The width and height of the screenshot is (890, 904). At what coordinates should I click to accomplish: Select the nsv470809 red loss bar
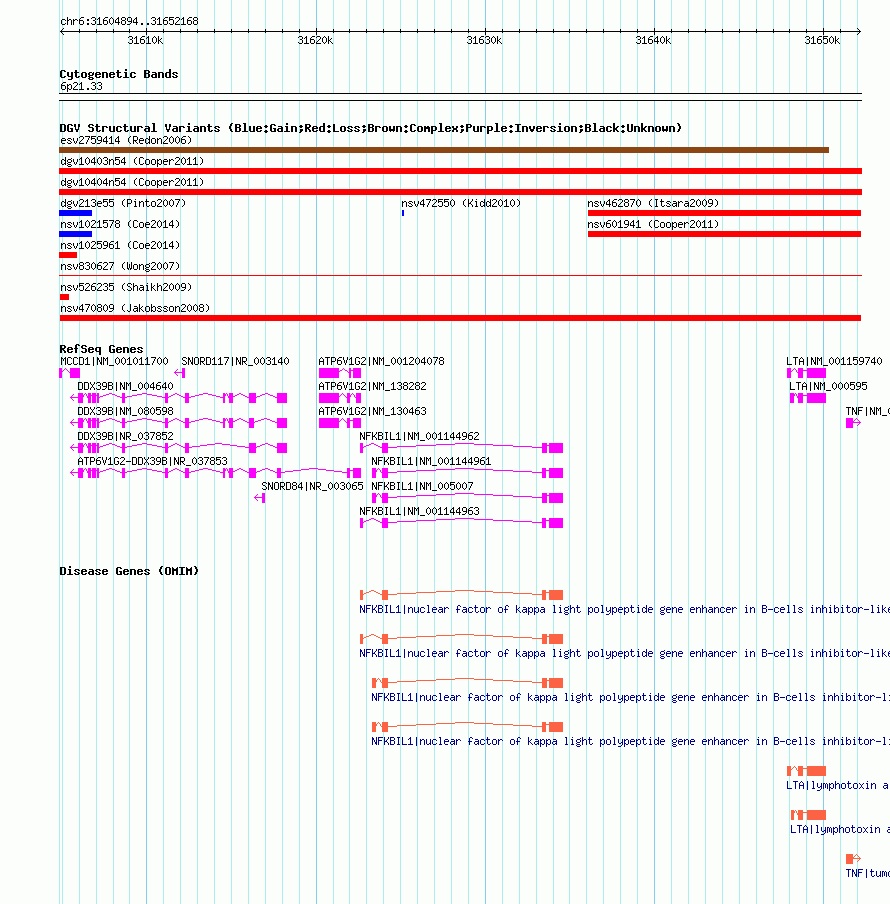click(x=460, y=318)
